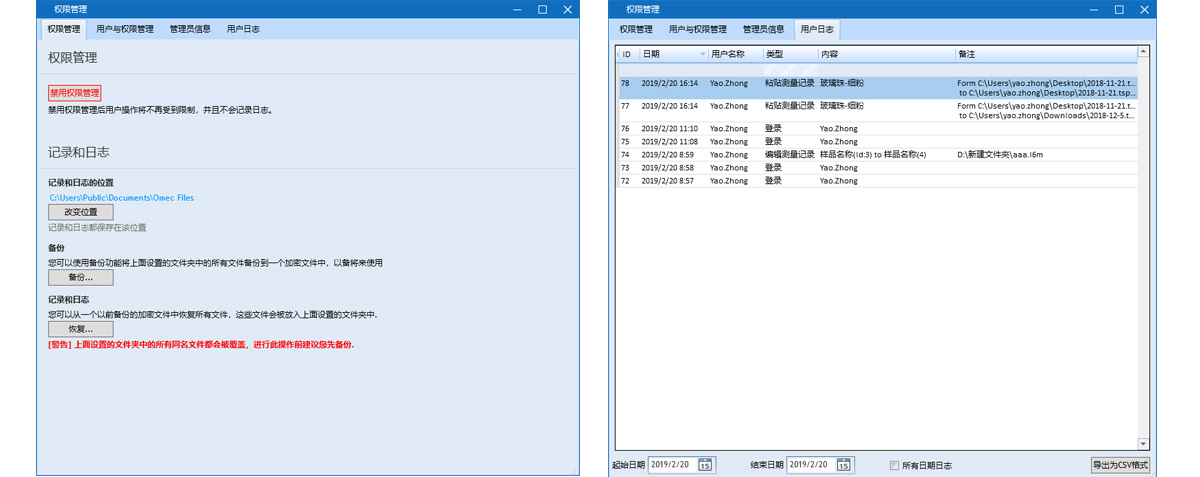Click the 备份... button

click(81, 277)
